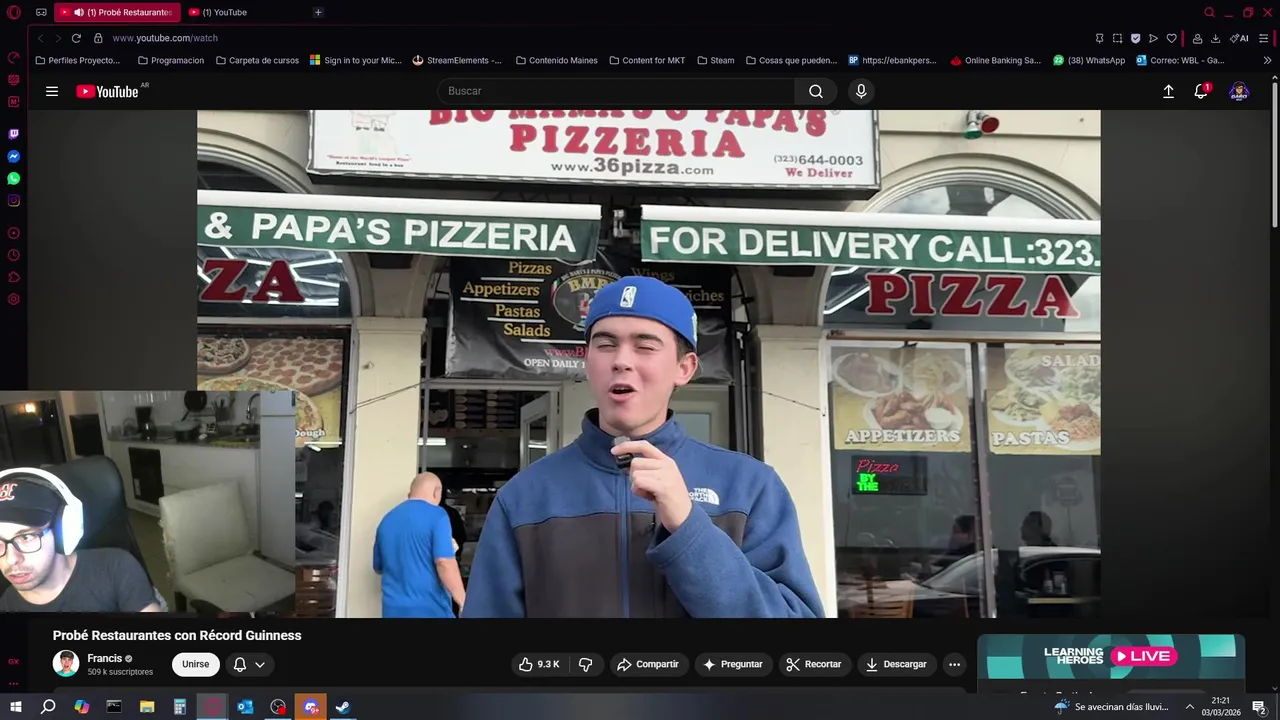The height and width of the screenshot is (720, 1280).
Task: Click the Unirse join button
Action: click(x=196, y=664)
